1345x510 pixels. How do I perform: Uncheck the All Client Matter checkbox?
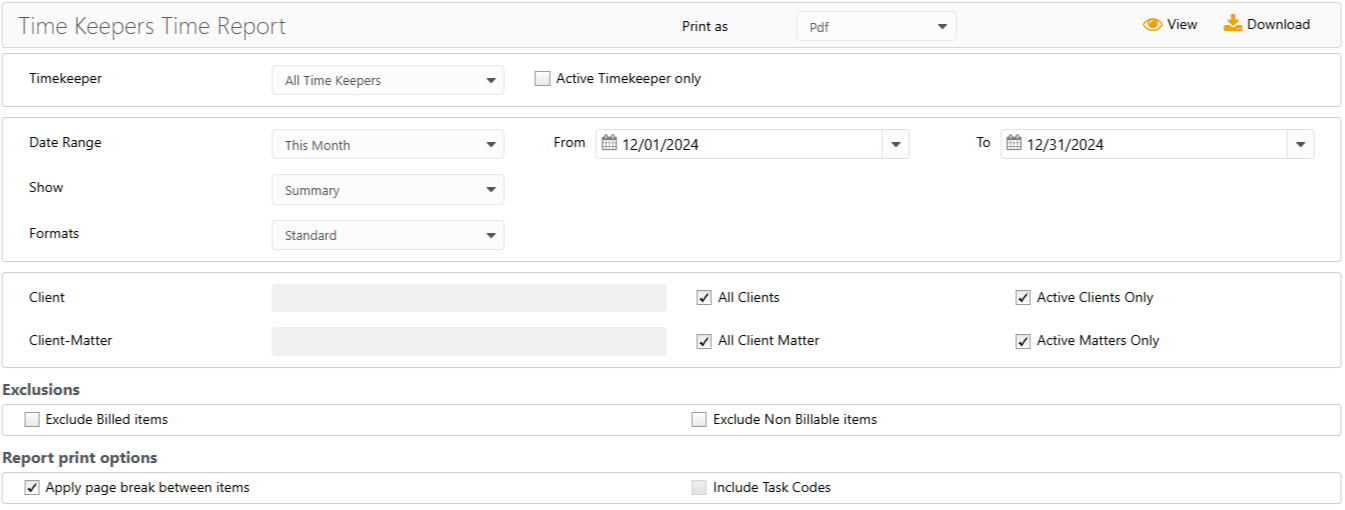[704, 341]
